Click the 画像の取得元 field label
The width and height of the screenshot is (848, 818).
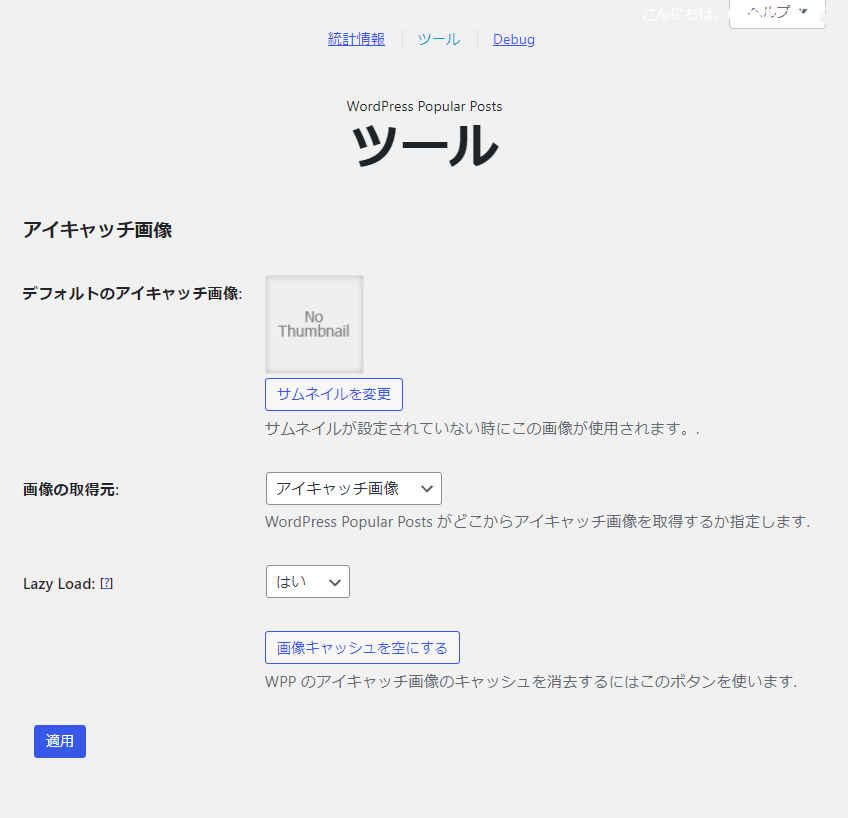[70, 490]
